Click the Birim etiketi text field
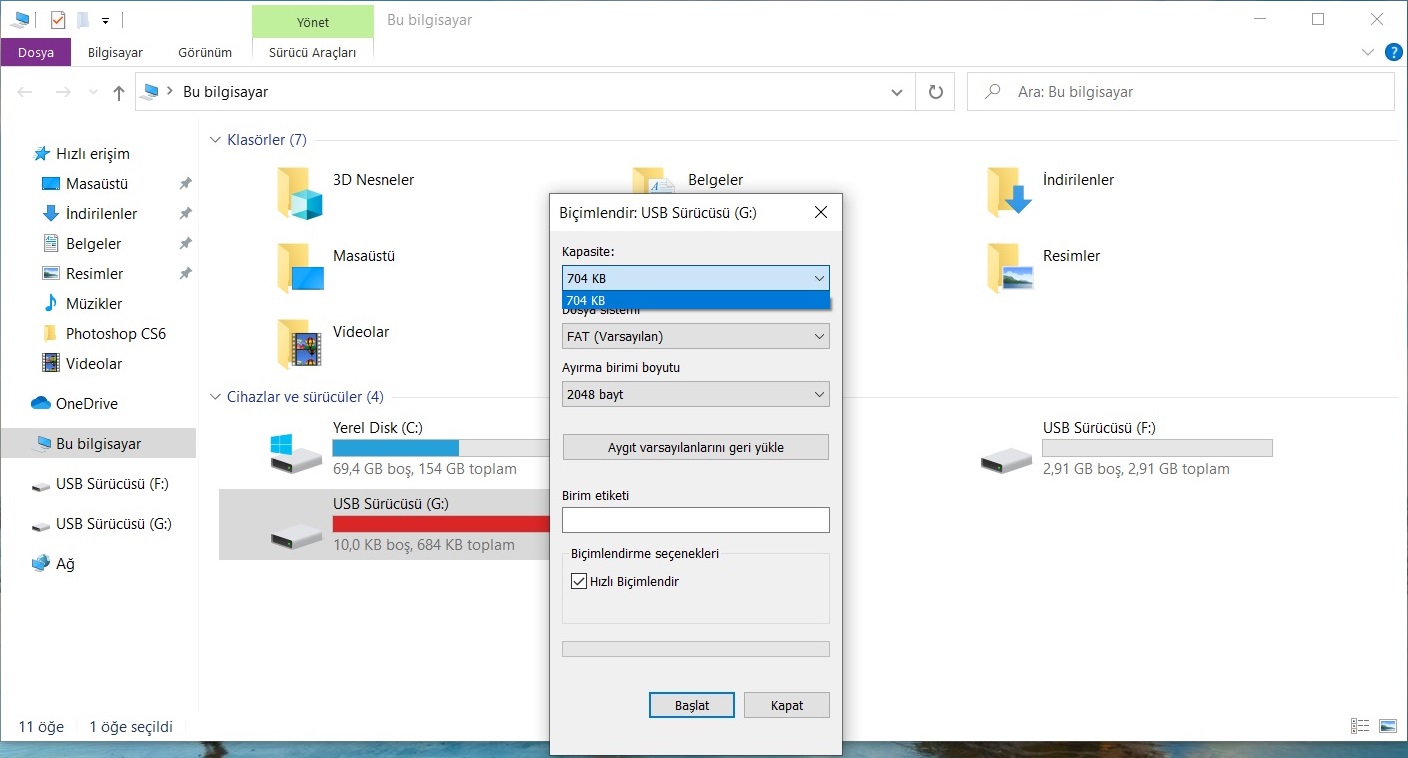The image size is (1408, 758). point(696,520)
